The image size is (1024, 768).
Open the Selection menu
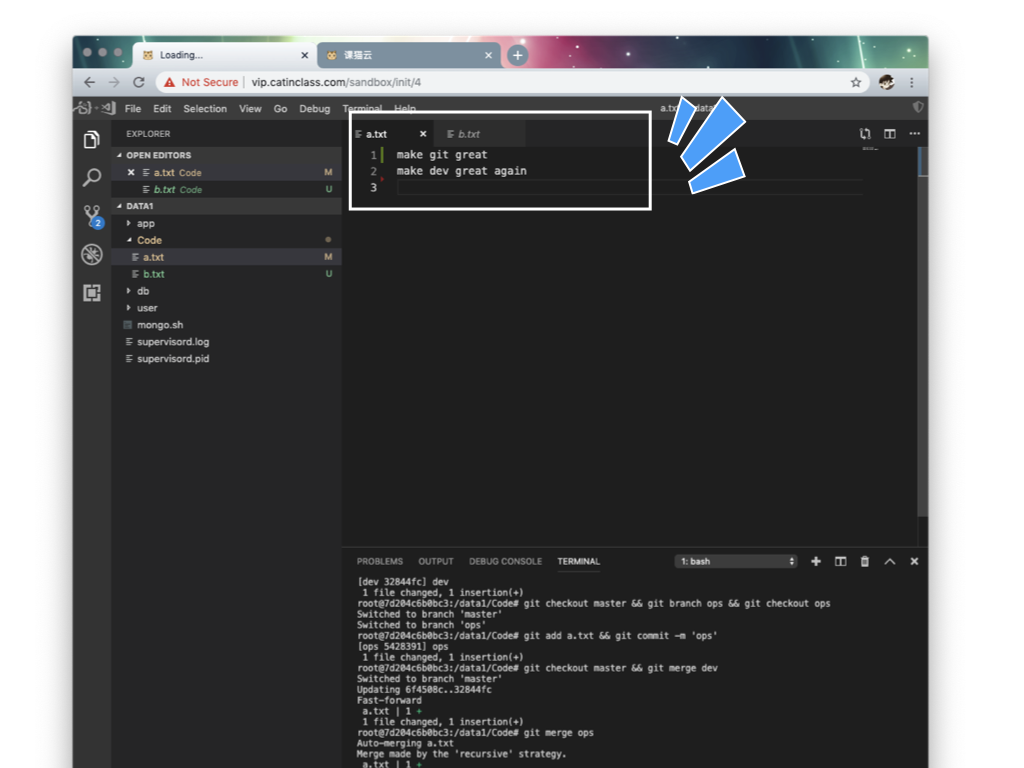coord(205,108)
